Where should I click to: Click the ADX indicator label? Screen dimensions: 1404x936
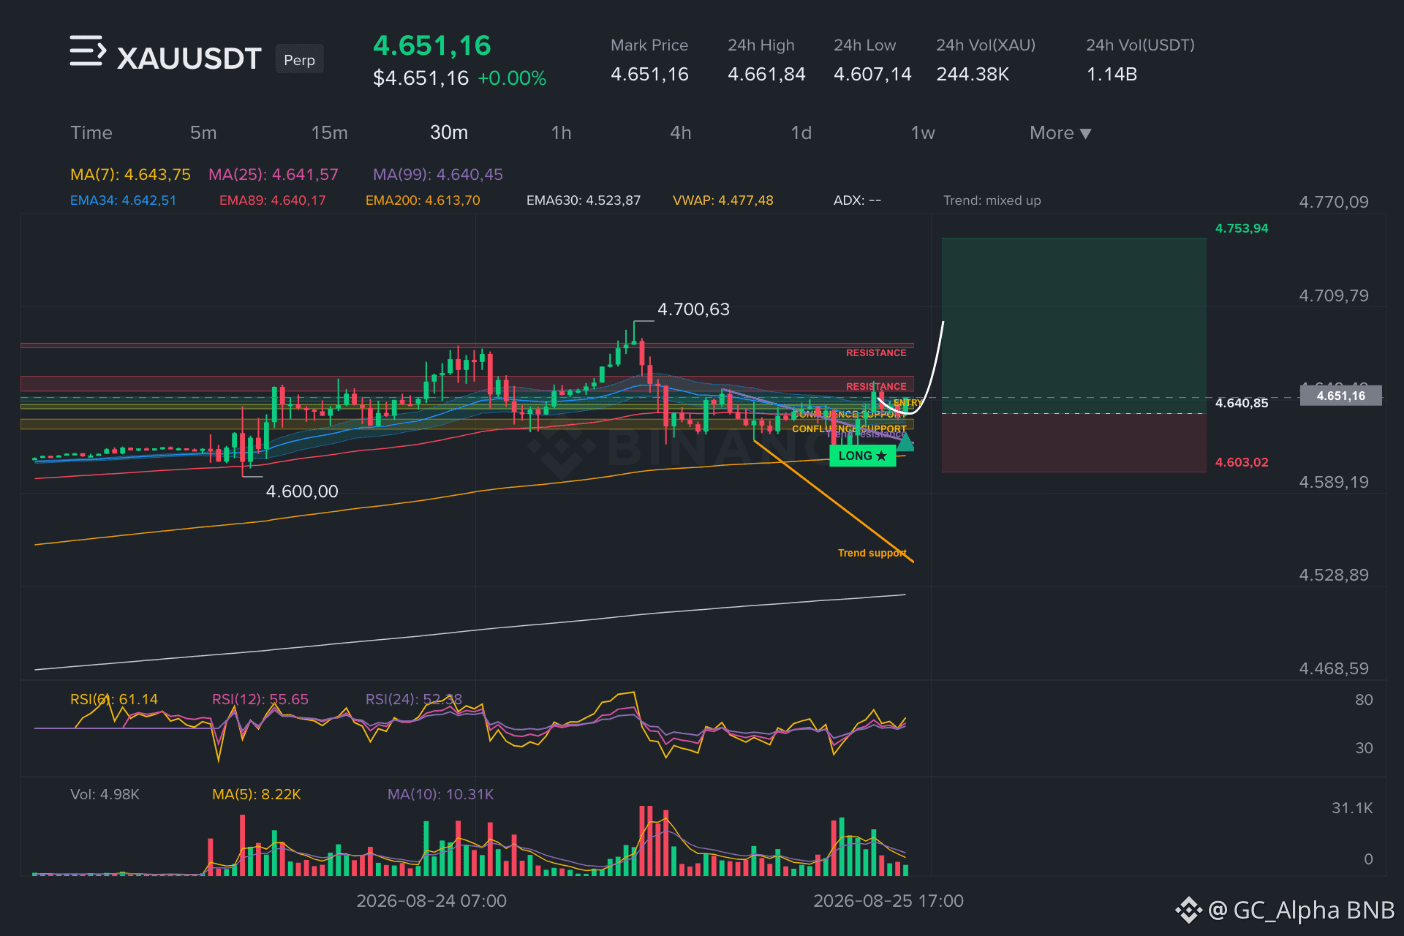point(857,200)
